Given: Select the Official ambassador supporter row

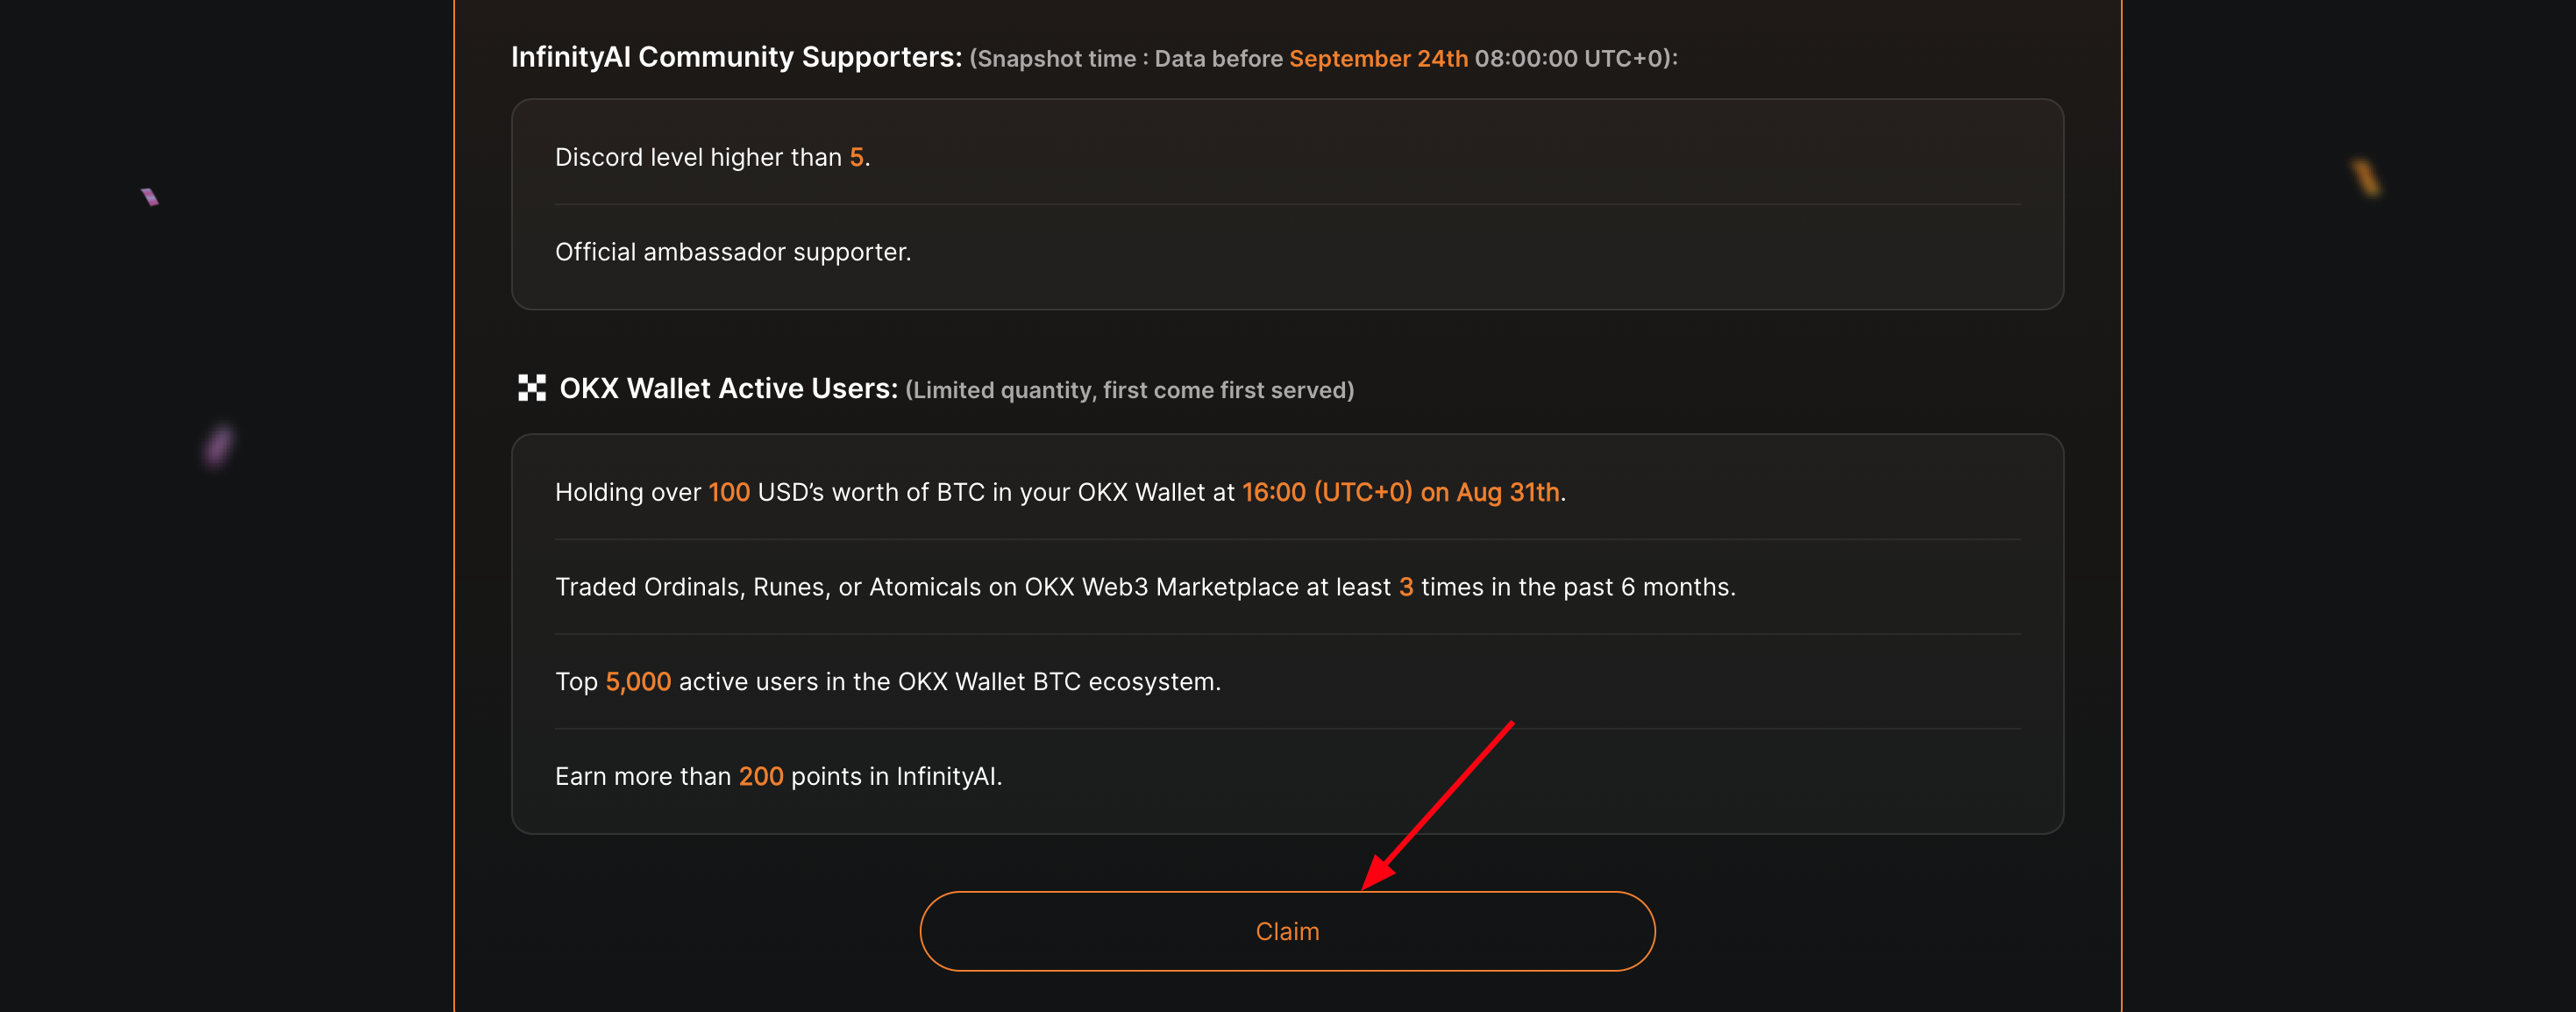Looking at the screenshot, I should pyautogui.click(x=1287, y=252).
